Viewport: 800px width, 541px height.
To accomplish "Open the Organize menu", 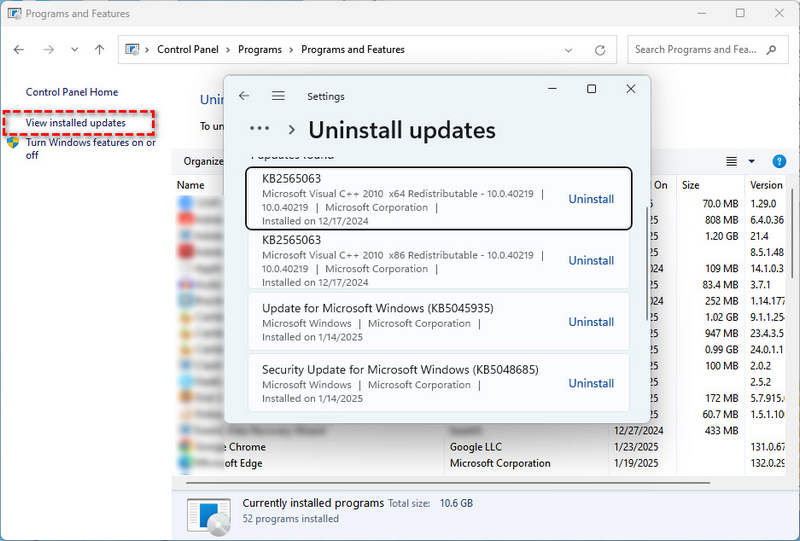I will 203,161.
